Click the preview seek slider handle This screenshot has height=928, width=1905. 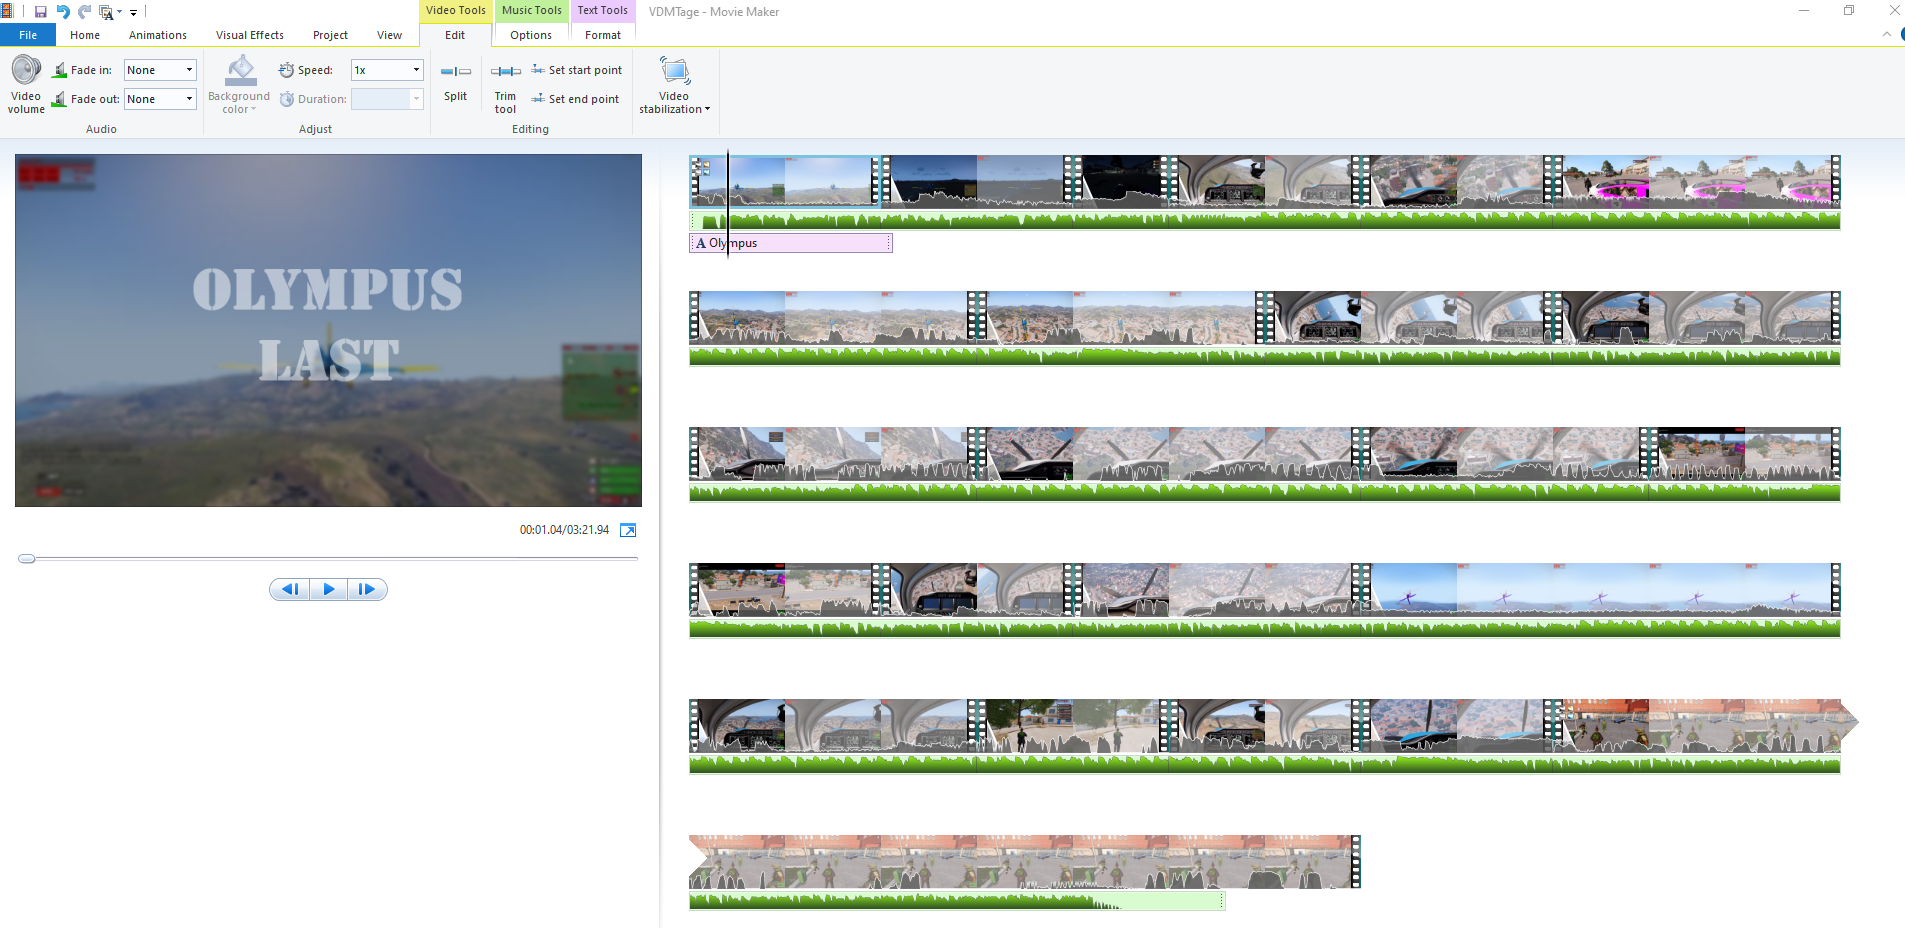27,559
